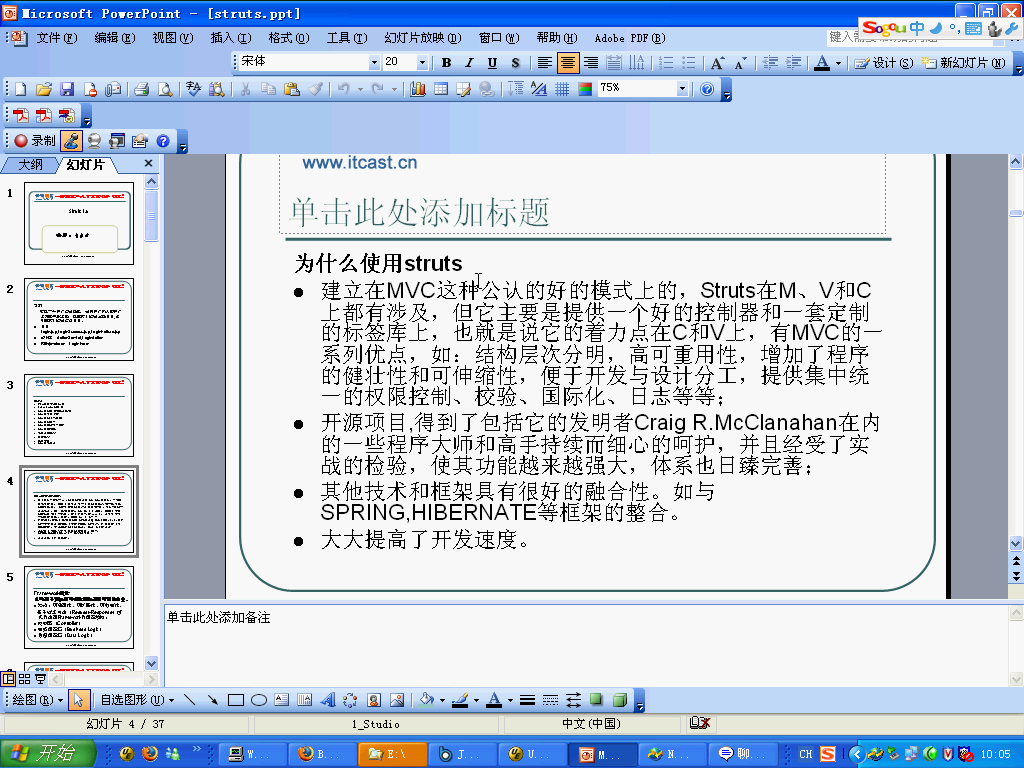This screenshot has height=768, width=1024.
Task: Toggle text shadow S button
Action: (x=515, y=63)
